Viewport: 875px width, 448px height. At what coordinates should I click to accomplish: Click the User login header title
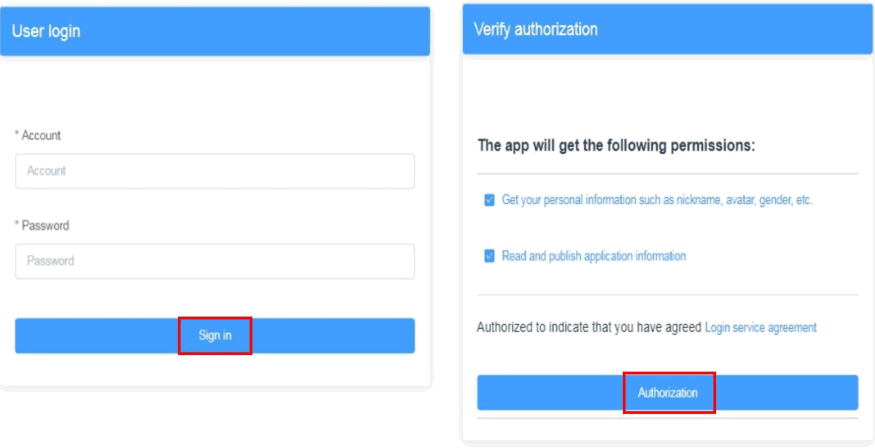tap(46, 31)
